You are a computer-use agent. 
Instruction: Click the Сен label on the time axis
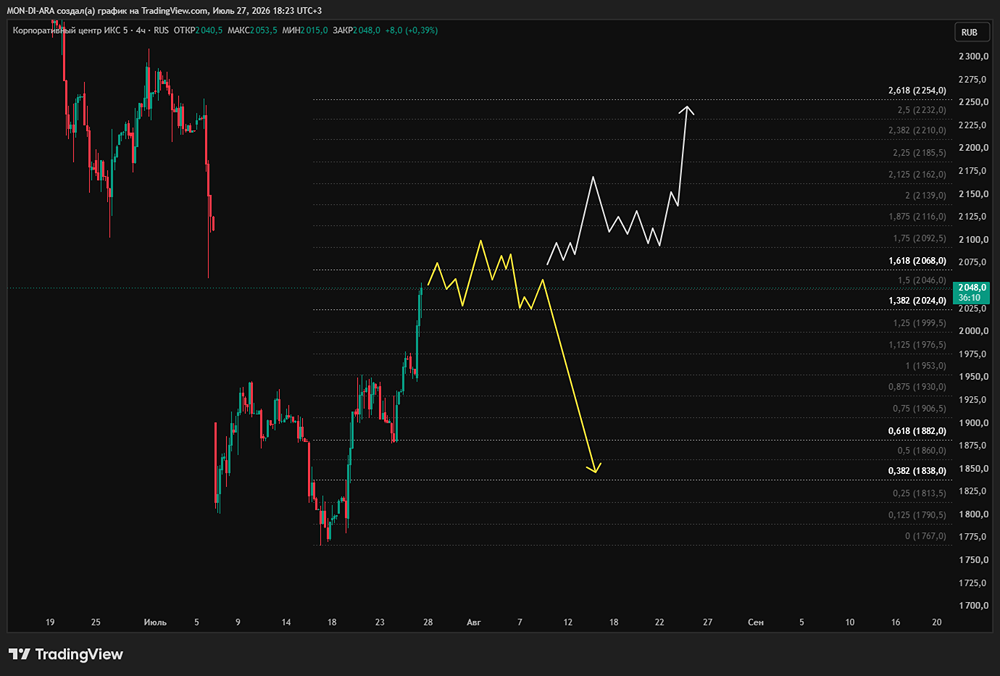(756, 622)
